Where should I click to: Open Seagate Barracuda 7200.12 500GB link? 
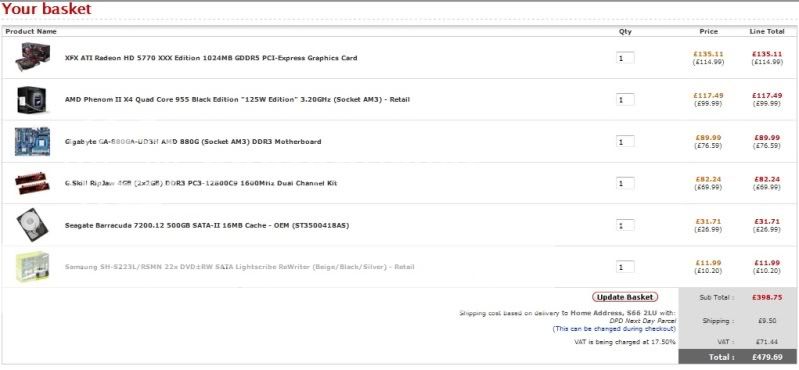tap(207, 225)
